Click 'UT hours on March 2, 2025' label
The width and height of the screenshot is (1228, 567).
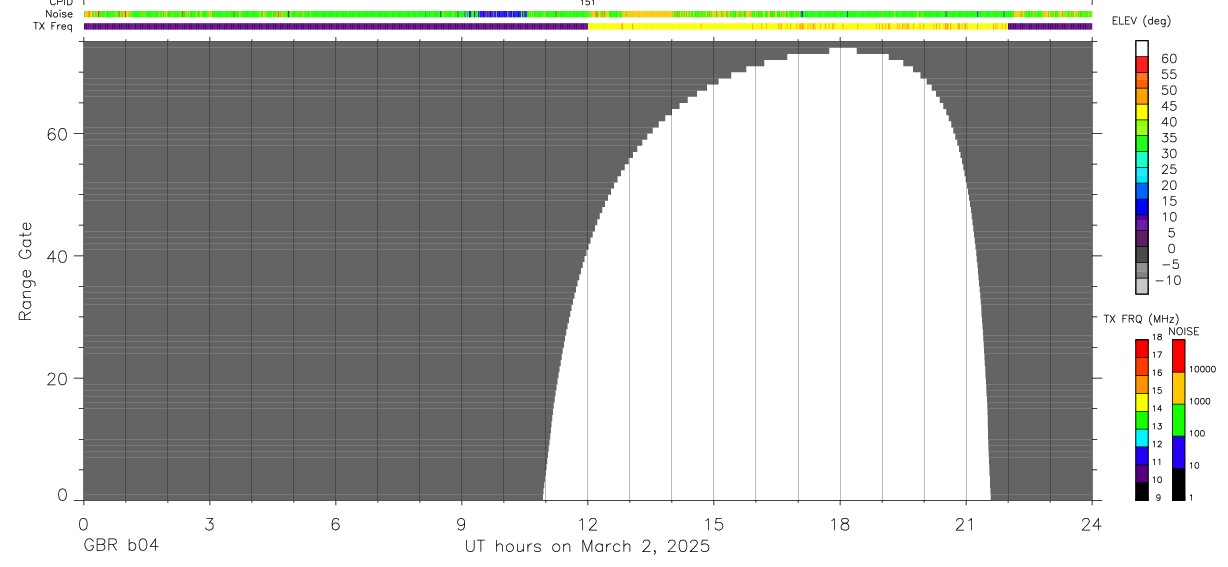[587, 547]
